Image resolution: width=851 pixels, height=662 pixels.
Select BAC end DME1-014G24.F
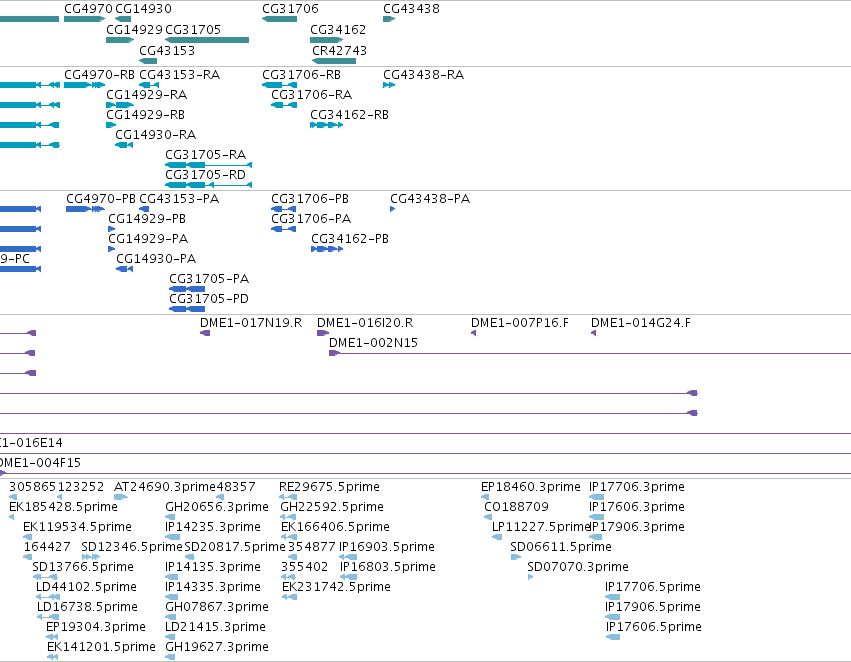tap(593, 333)
